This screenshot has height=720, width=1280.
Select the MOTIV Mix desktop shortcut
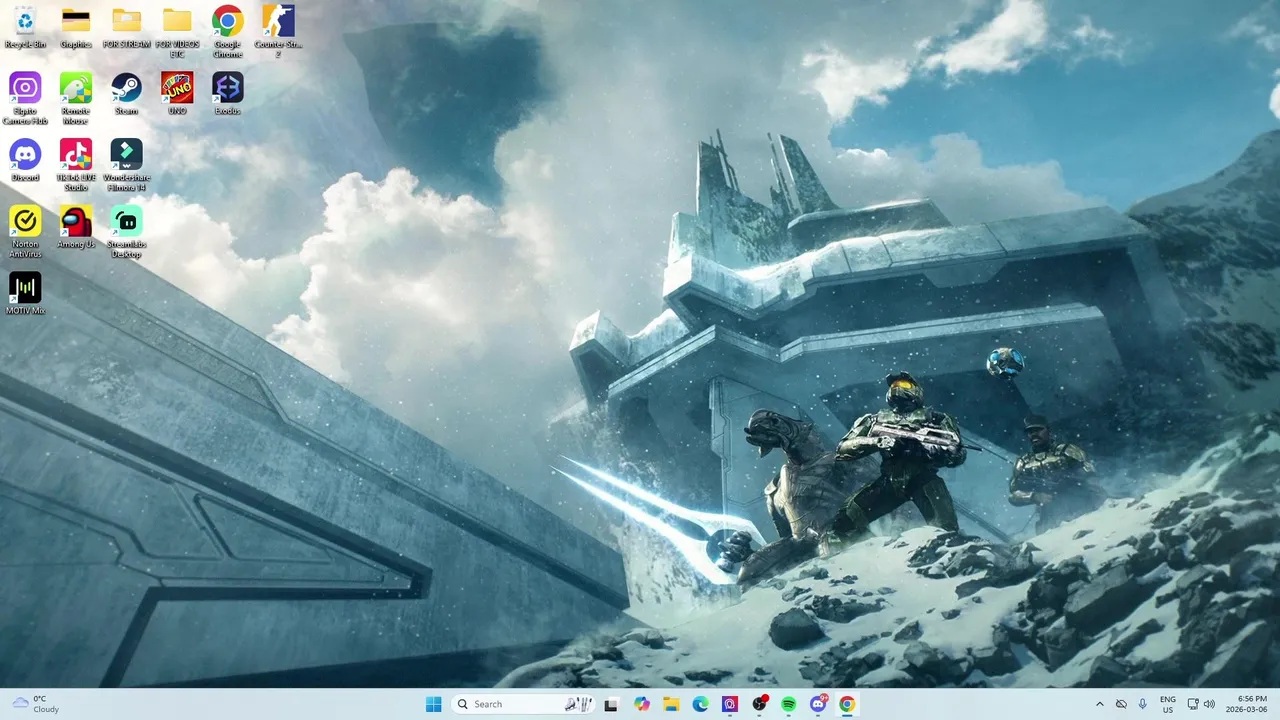tap(25, 293)
